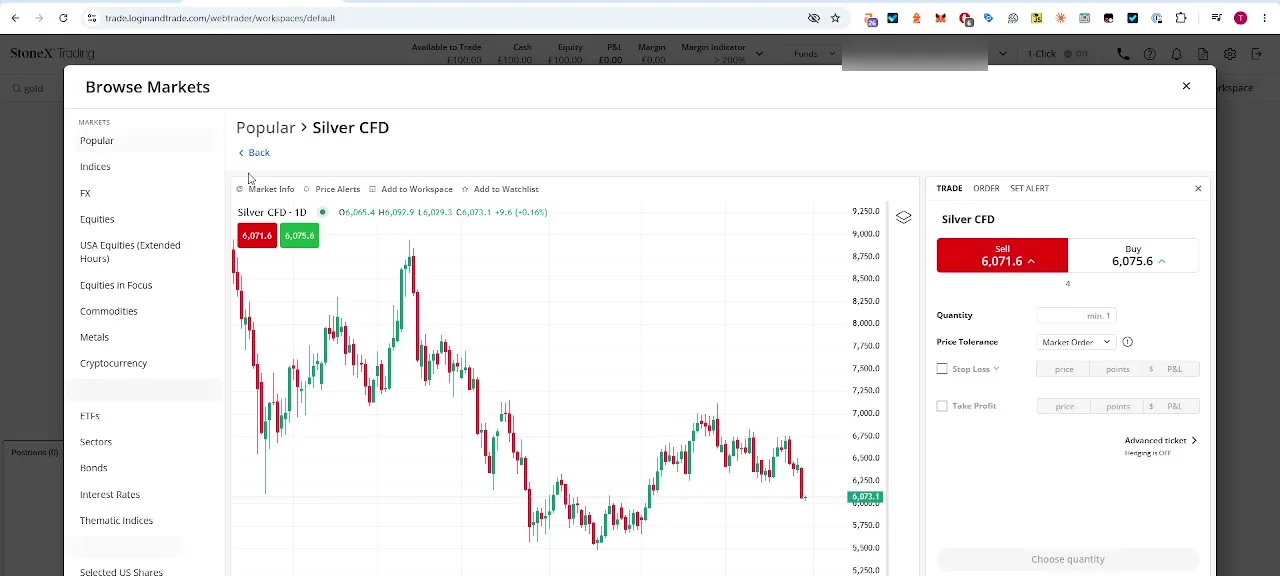Screen dimensions: 1280x576
Task: Click the Buy 6,075.6 button
Action: pos(1133,255)
